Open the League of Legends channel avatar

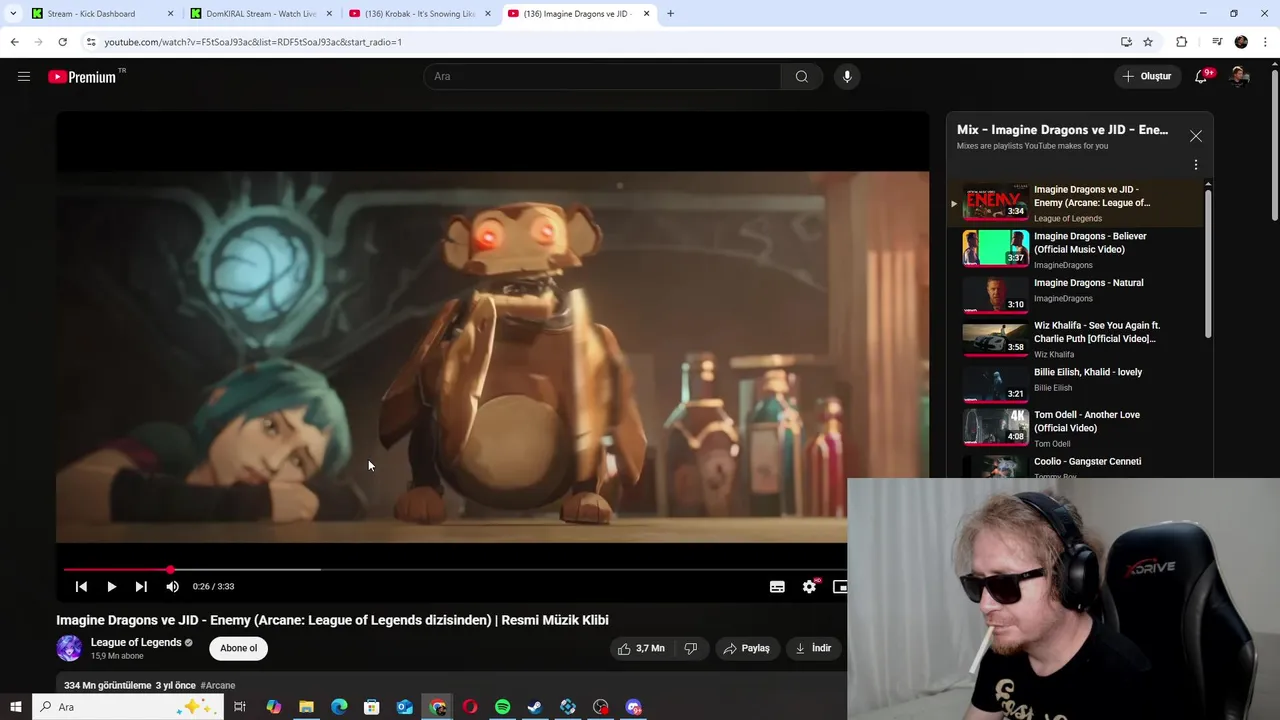[x=69, y=648]
